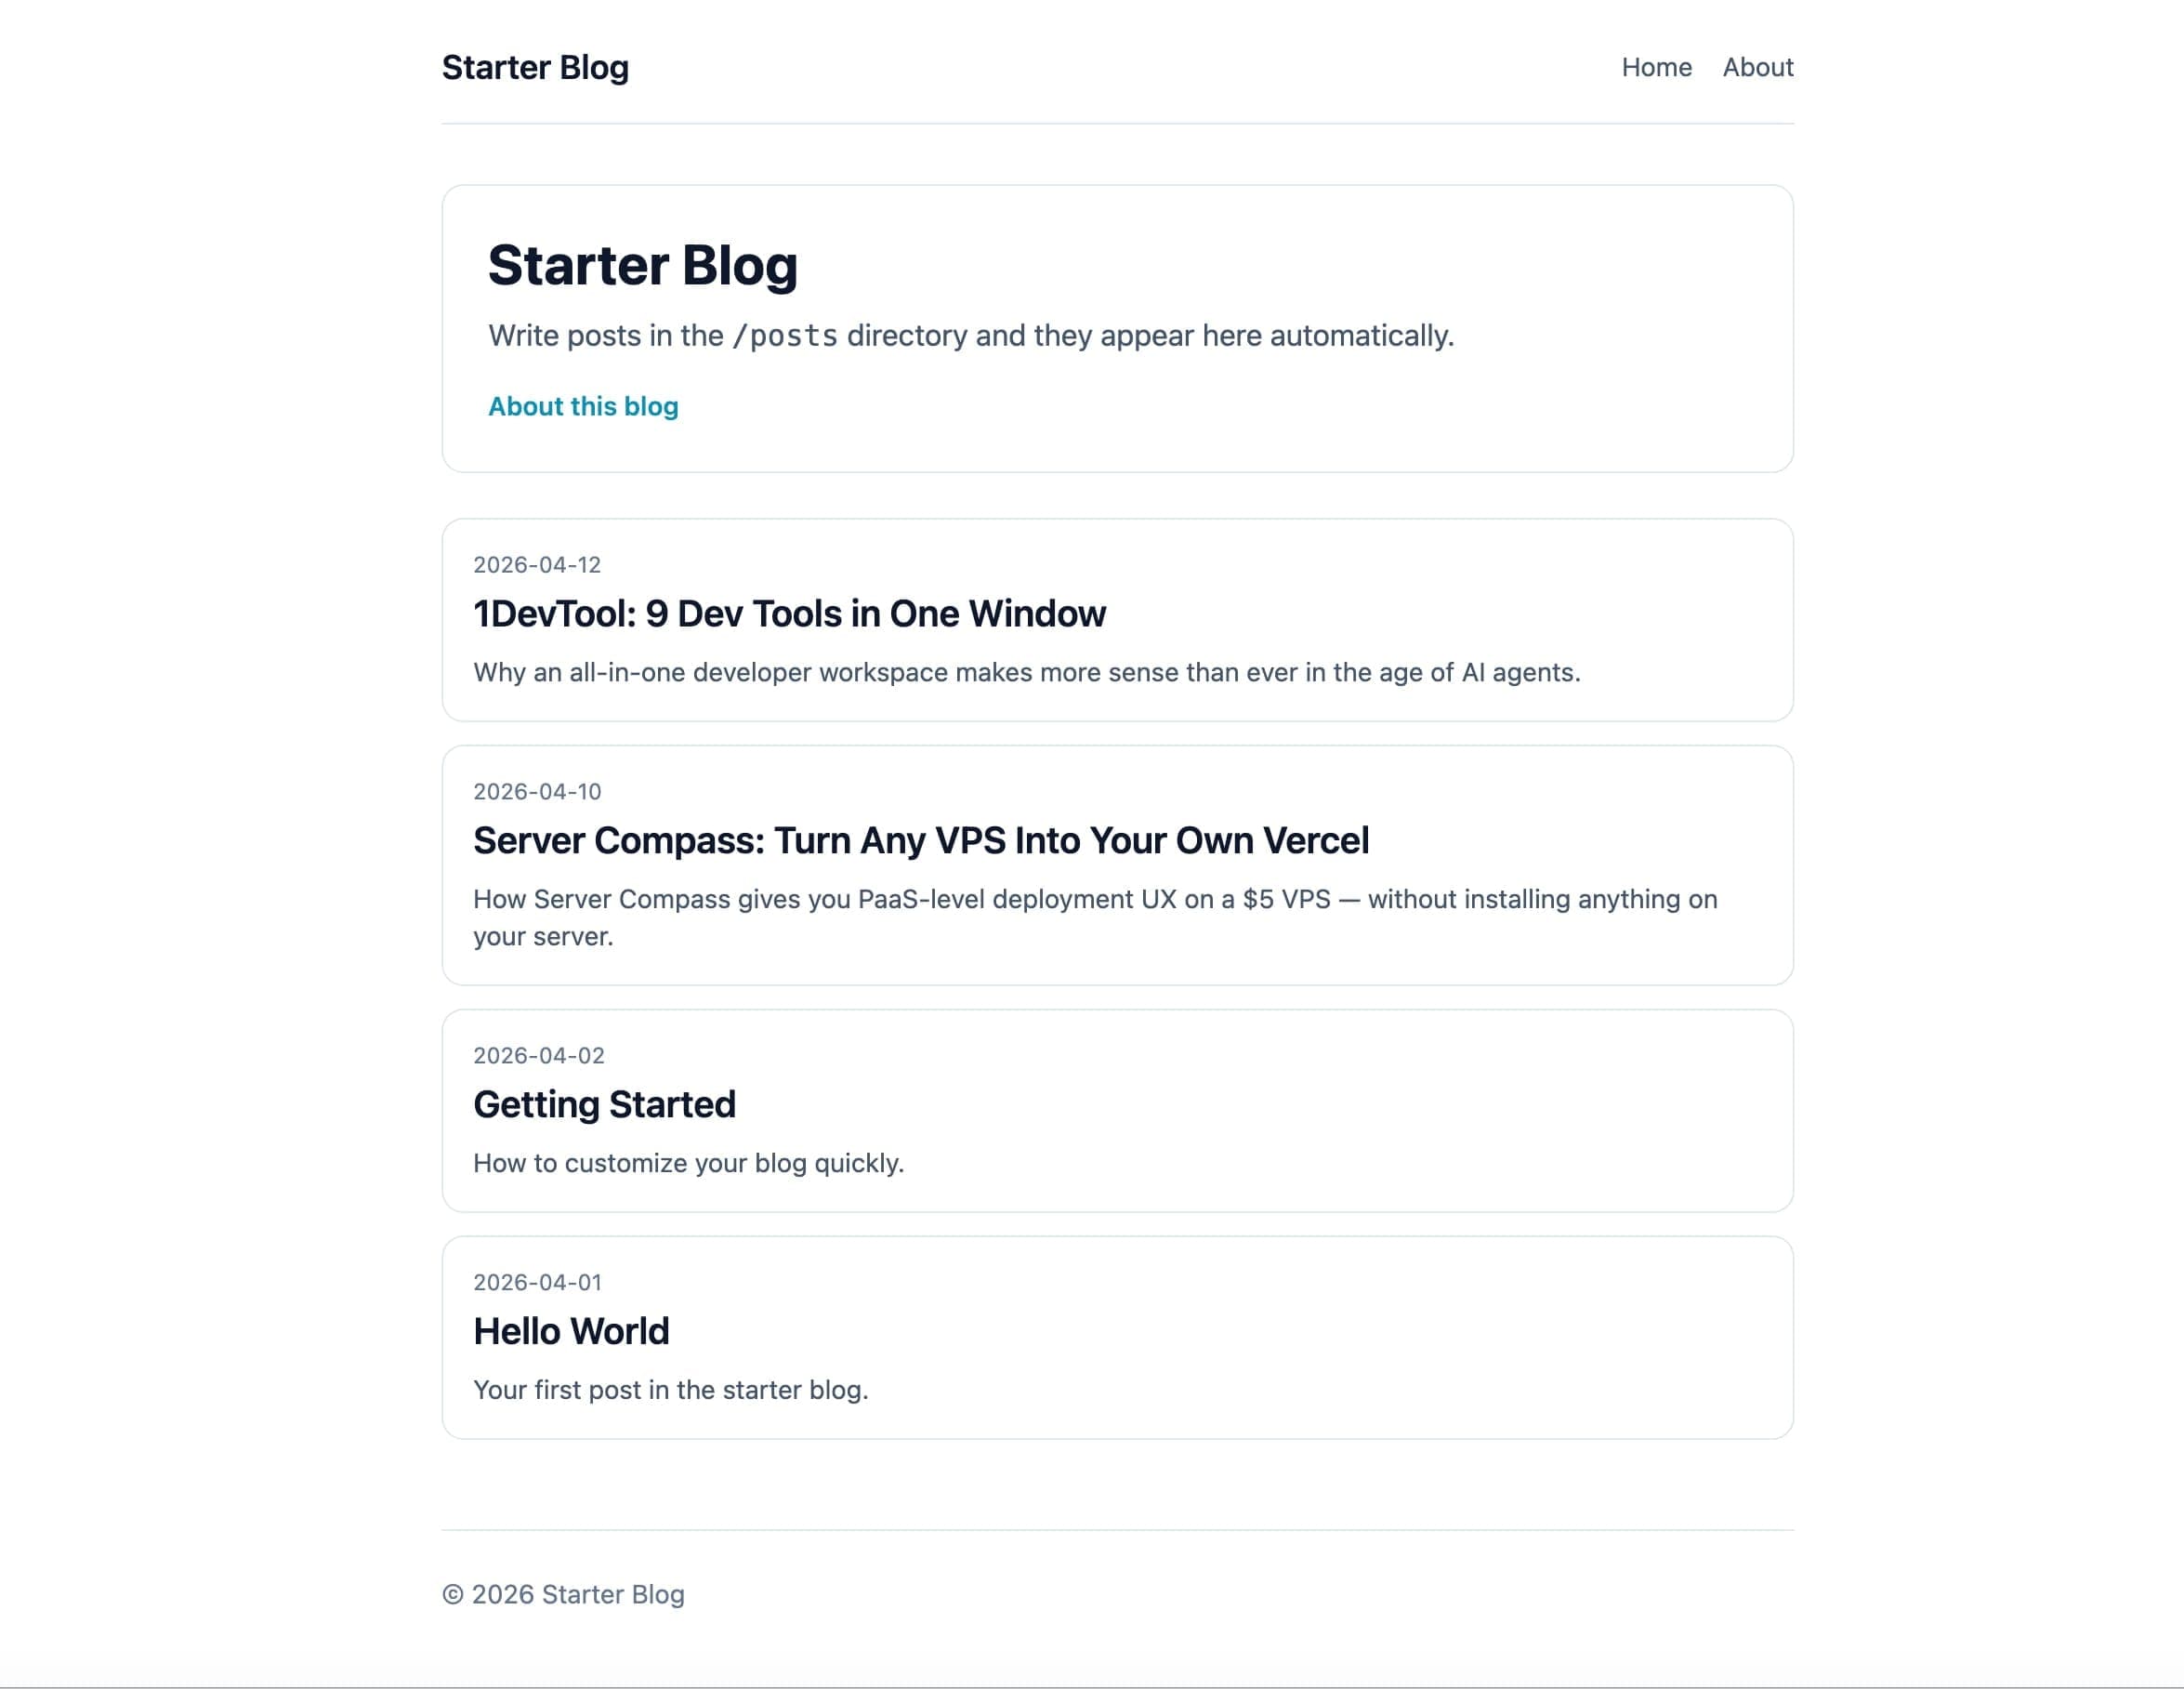2184x1689 pixels.
Task: Select the 1DevTool post card
Action: (1117, 620)
